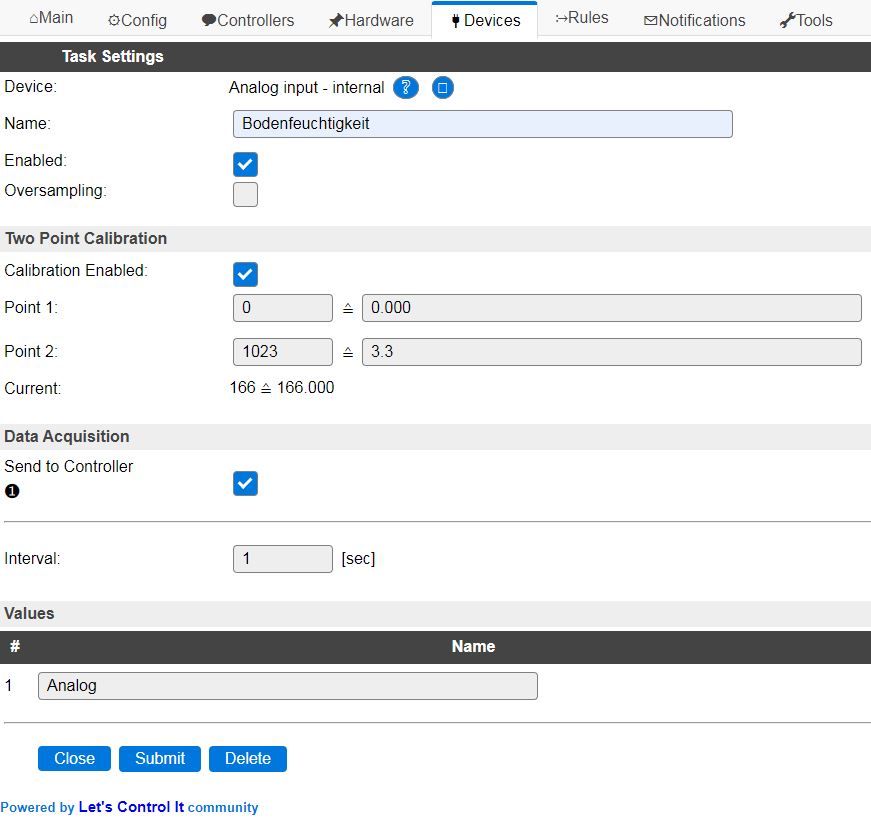871x820 pixels.
Task: Click the Name field containing Bodenfeuchtigkeit
Action: click(x=482, y=124)
